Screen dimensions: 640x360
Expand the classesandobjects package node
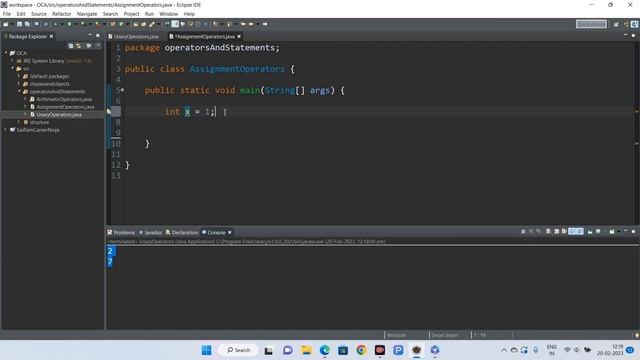pyautogui.click(x=19, y=84)
